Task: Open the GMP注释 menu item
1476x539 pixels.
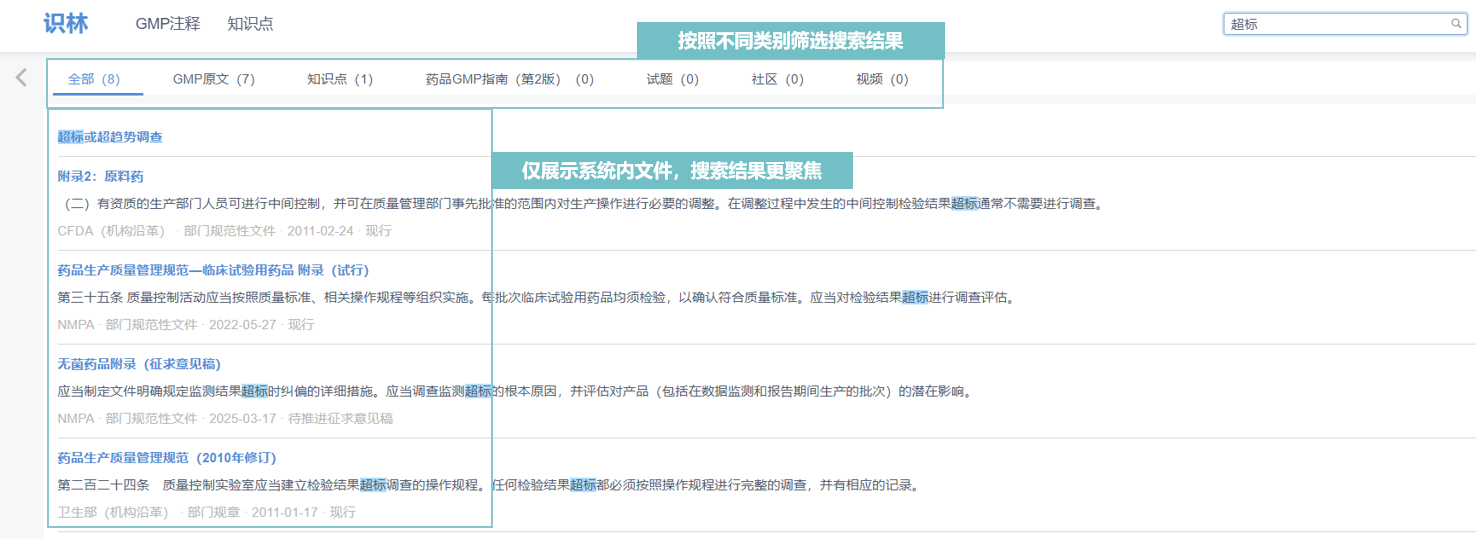Action: (168, 24)
